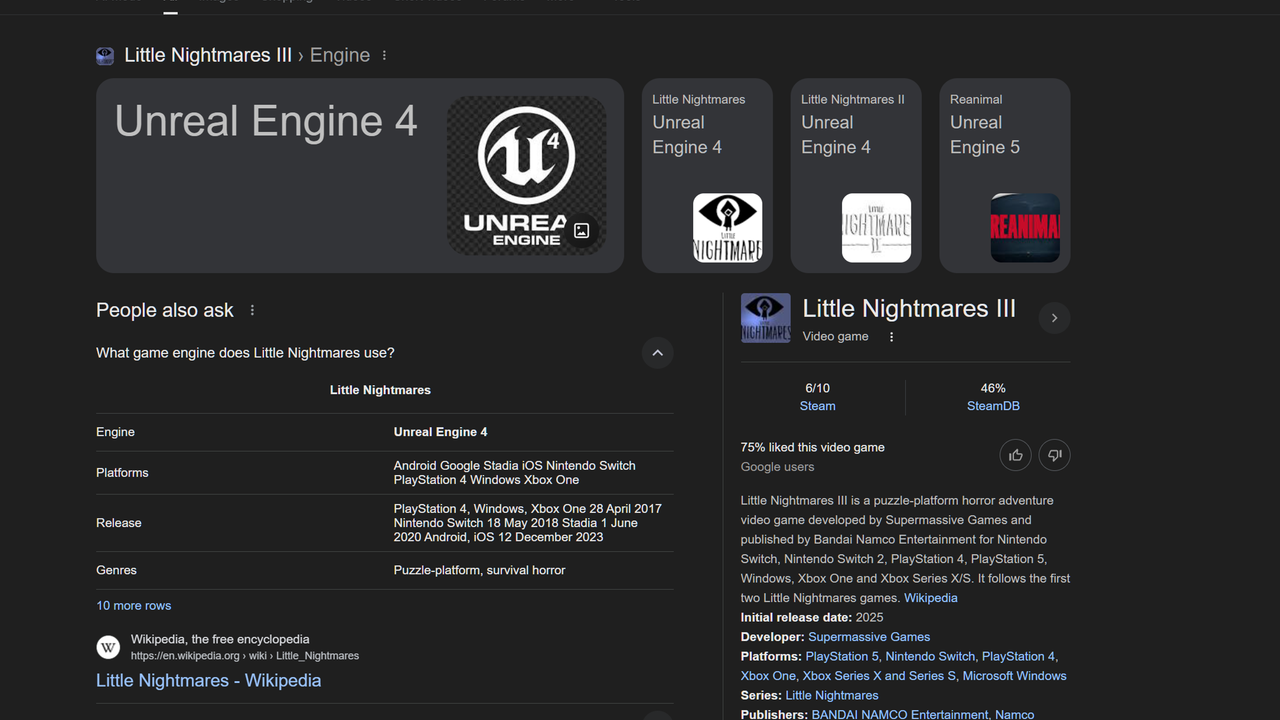This screenshot has height=720, width=1280.
Task: Open Xbox Series X and Series S link
Action: [x=879, y=676]
